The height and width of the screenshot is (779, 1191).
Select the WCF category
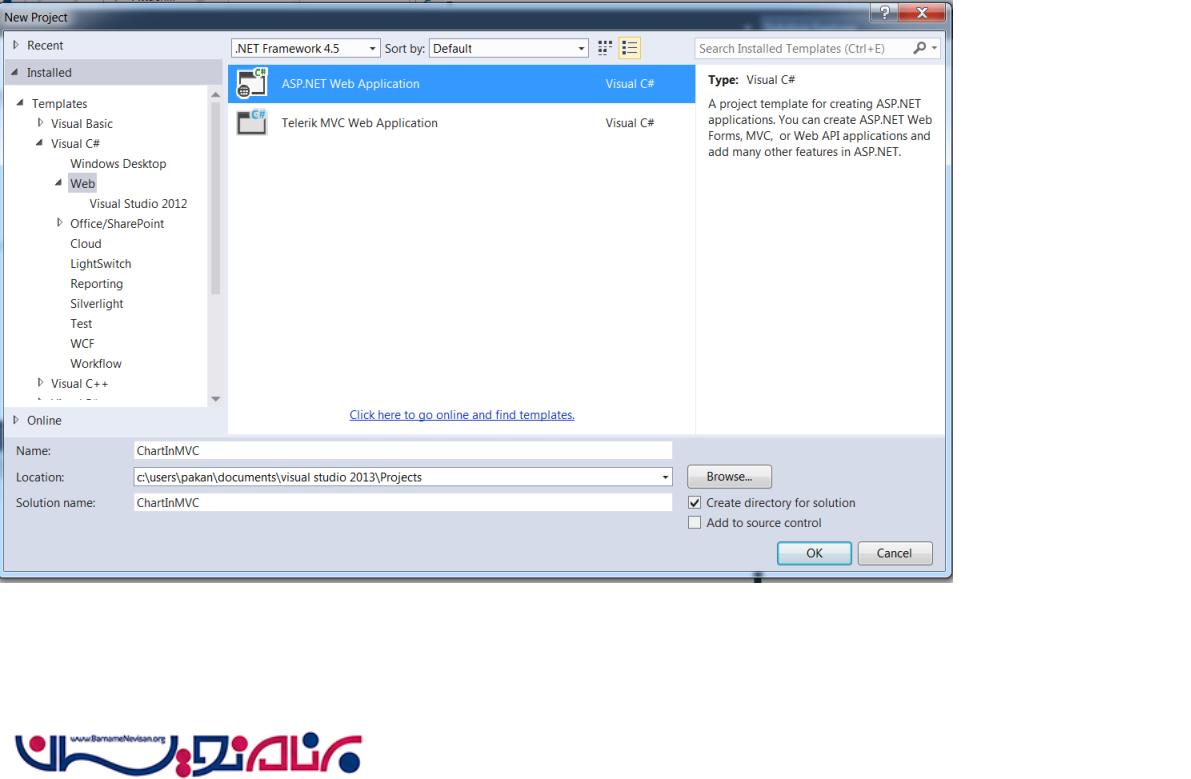point(82,343)
